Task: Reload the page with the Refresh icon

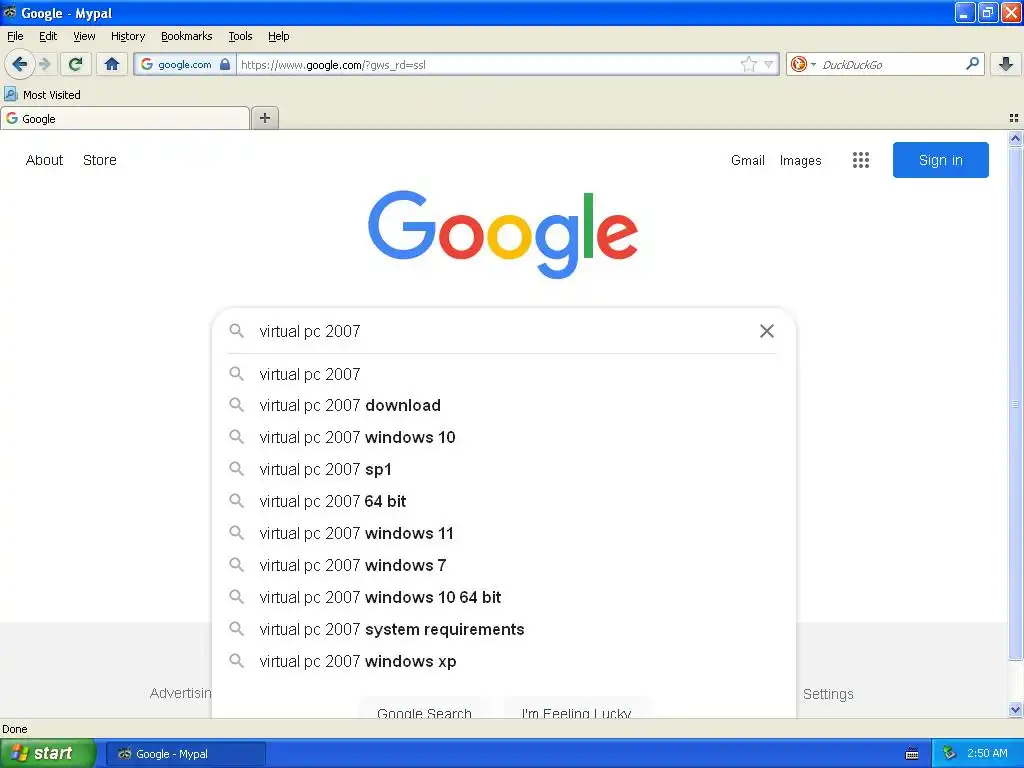Action: [76, 64]
